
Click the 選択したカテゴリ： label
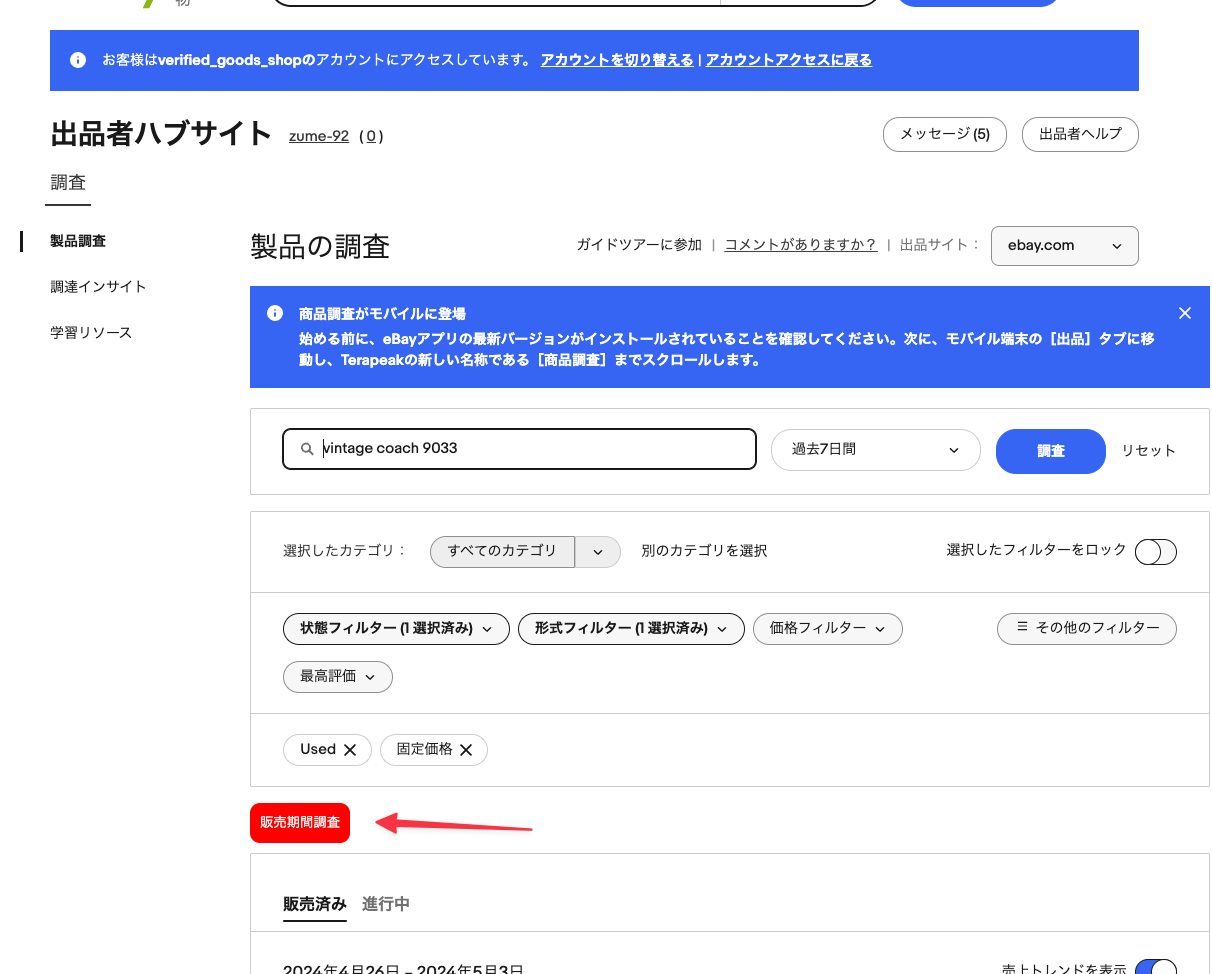click(x=346, y=551)
